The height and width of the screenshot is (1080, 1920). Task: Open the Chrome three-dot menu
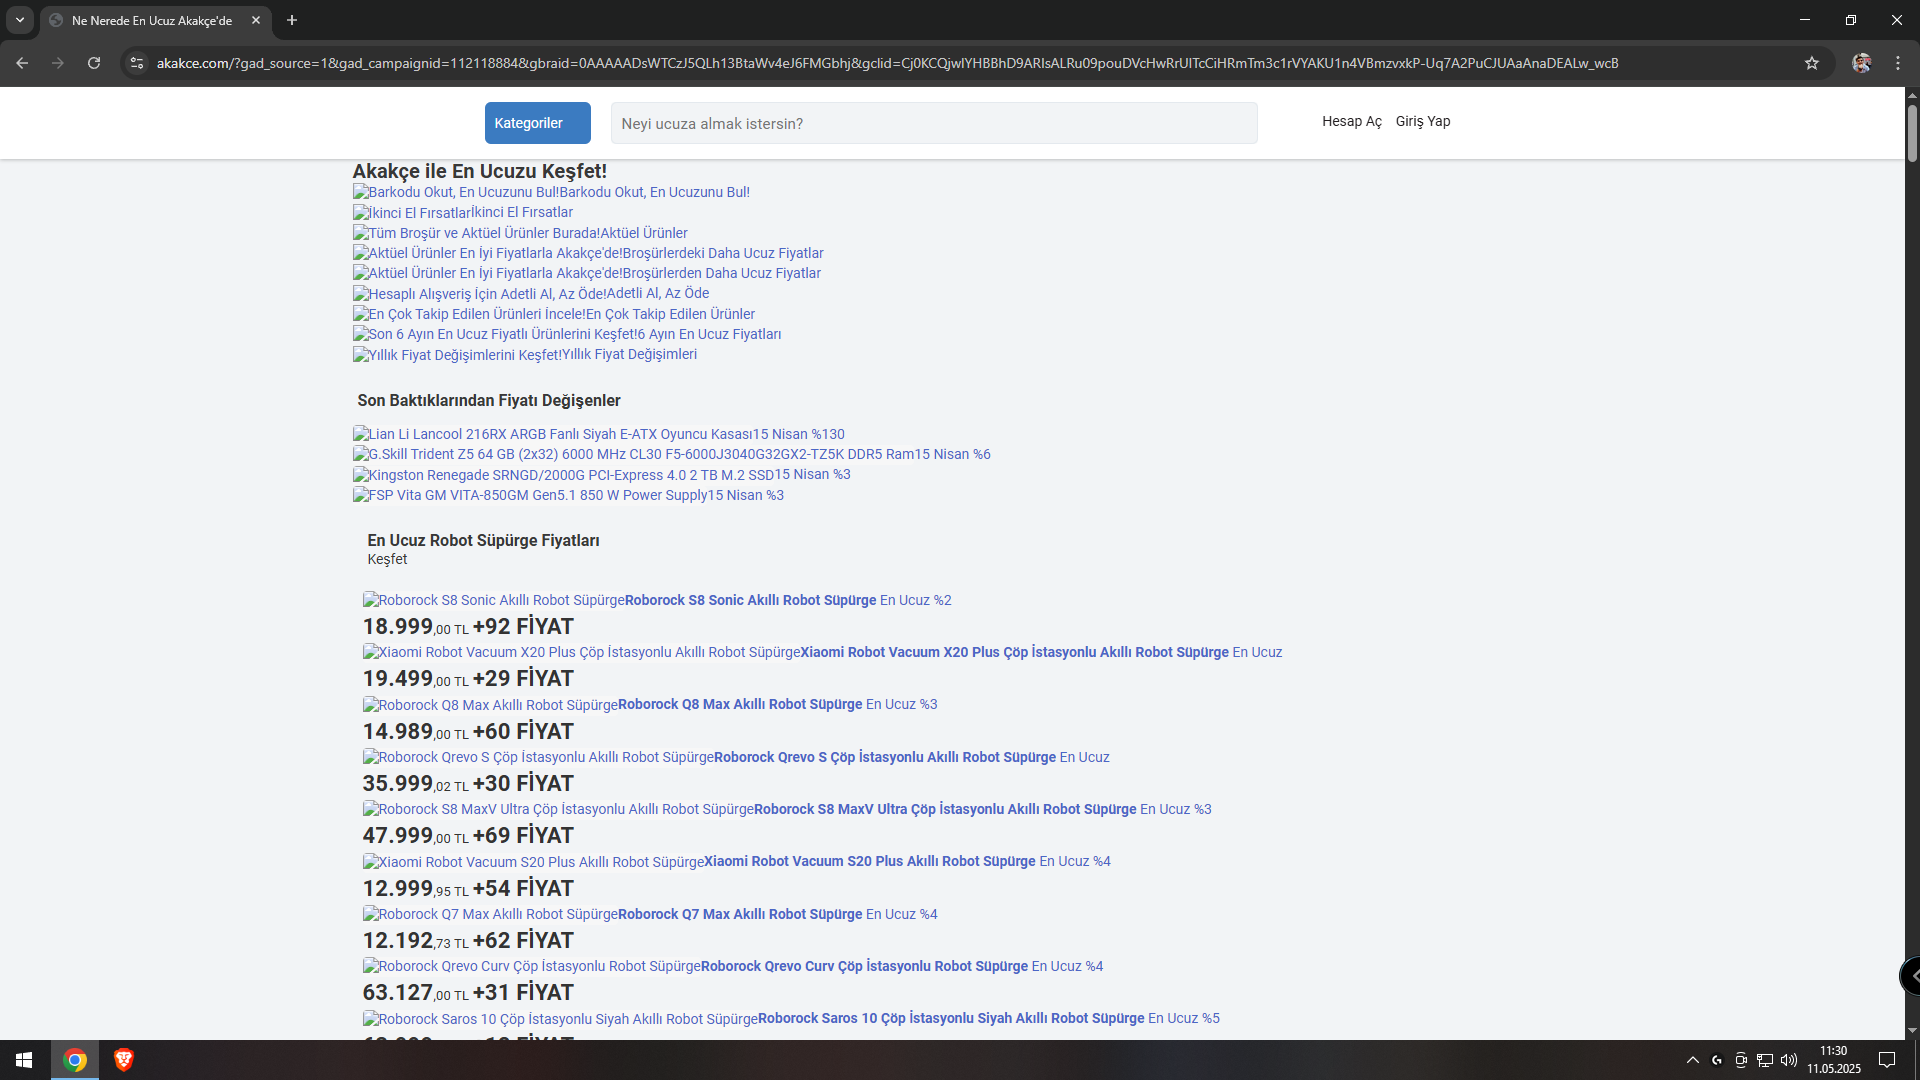click(x=1898, y=63)
